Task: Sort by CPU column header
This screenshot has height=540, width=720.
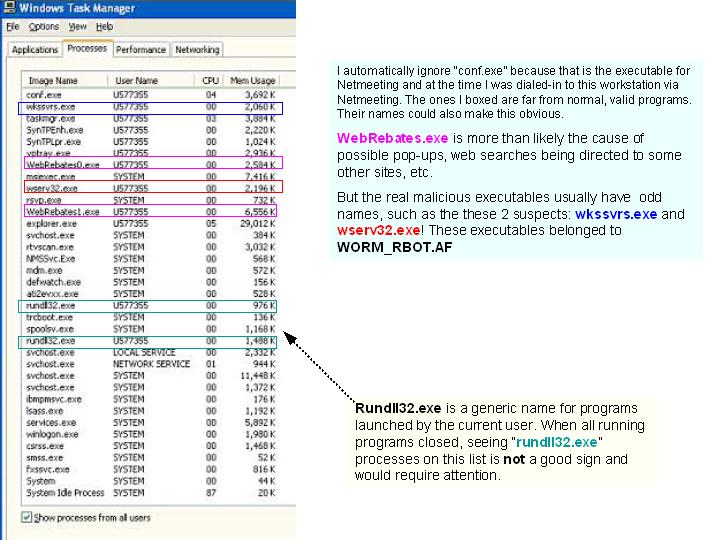Action: coord(209,80)
